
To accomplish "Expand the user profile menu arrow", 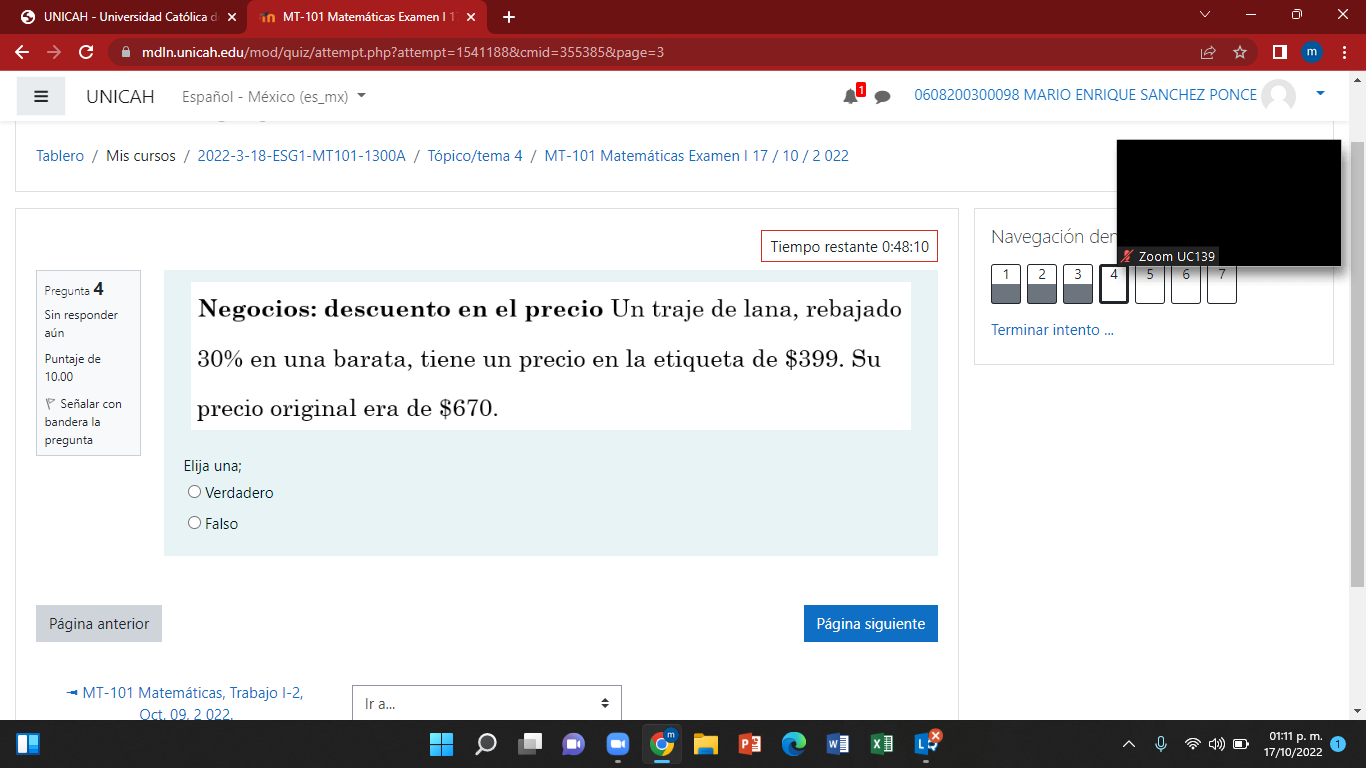I will point(1318,95).
